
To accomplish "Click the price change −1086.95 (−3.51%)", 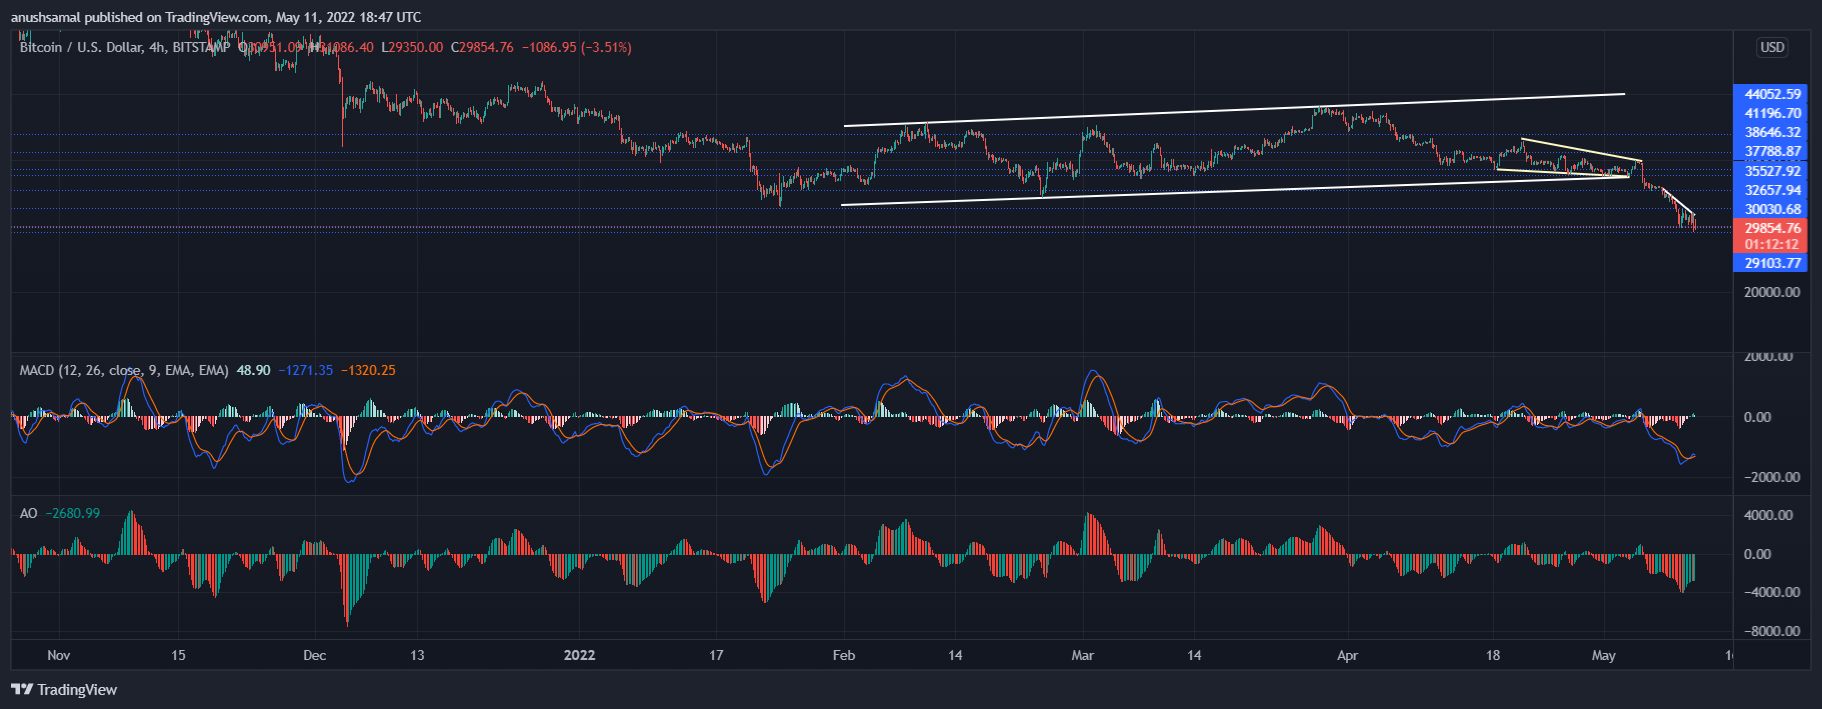I will pos(577,47).
